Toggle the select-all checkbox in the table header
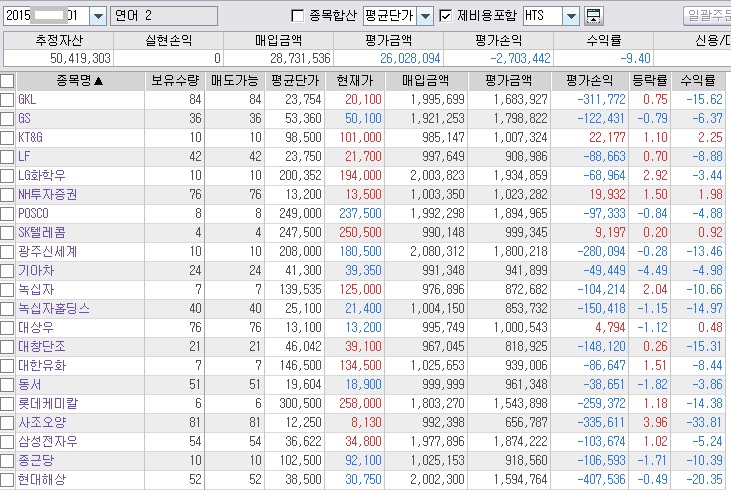Viewport: 731px width, 495px height. 7,81
